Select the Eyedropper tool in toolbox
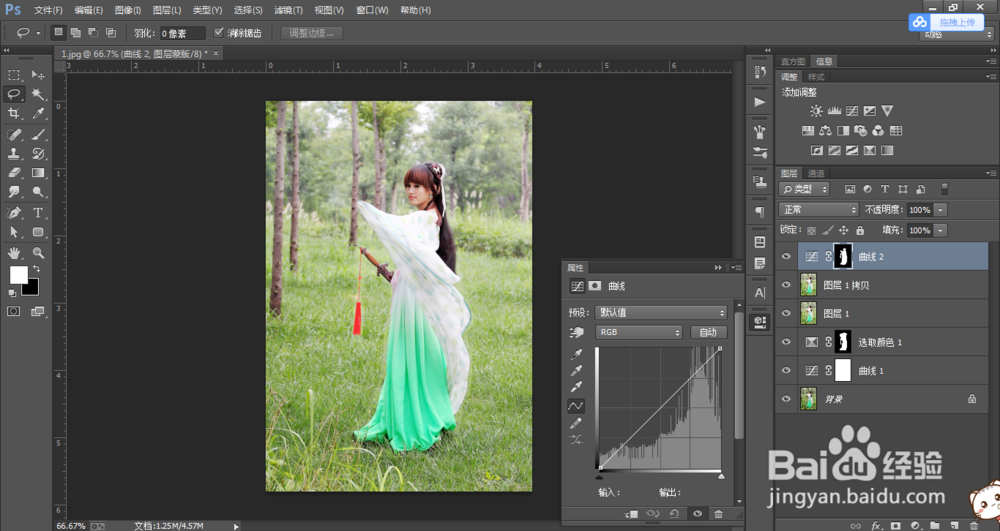This screenshot has height=531, width=1000. coord(38,113)
